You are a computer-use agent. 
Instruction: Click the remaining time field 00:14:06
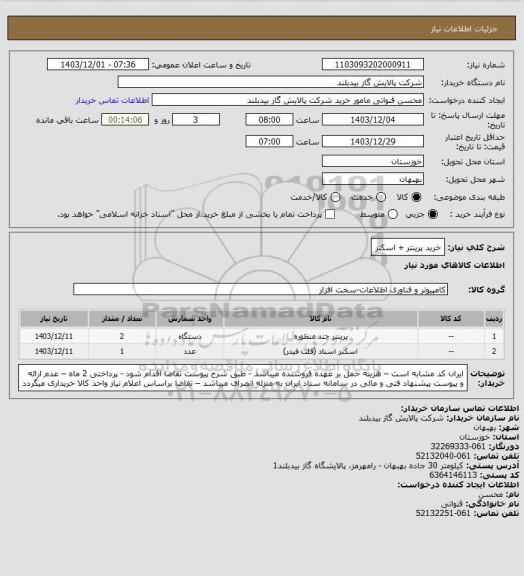pos(125,120)
